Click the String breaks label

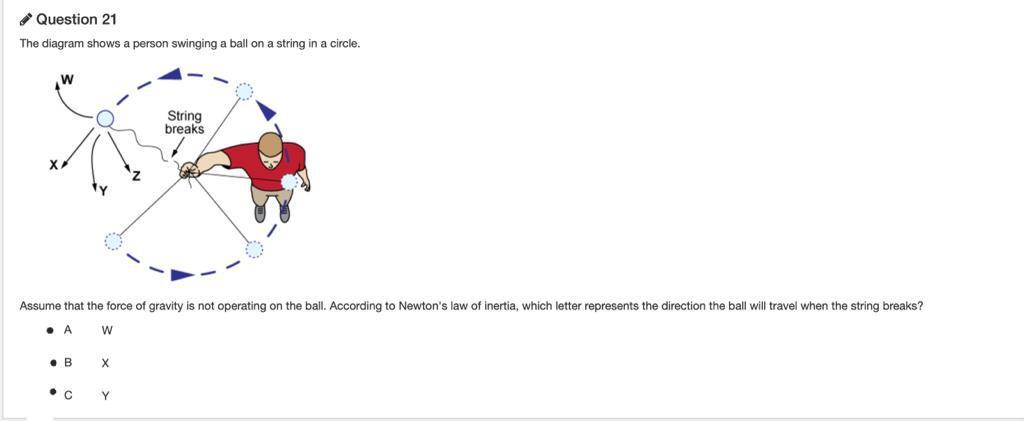click(184, 122)
